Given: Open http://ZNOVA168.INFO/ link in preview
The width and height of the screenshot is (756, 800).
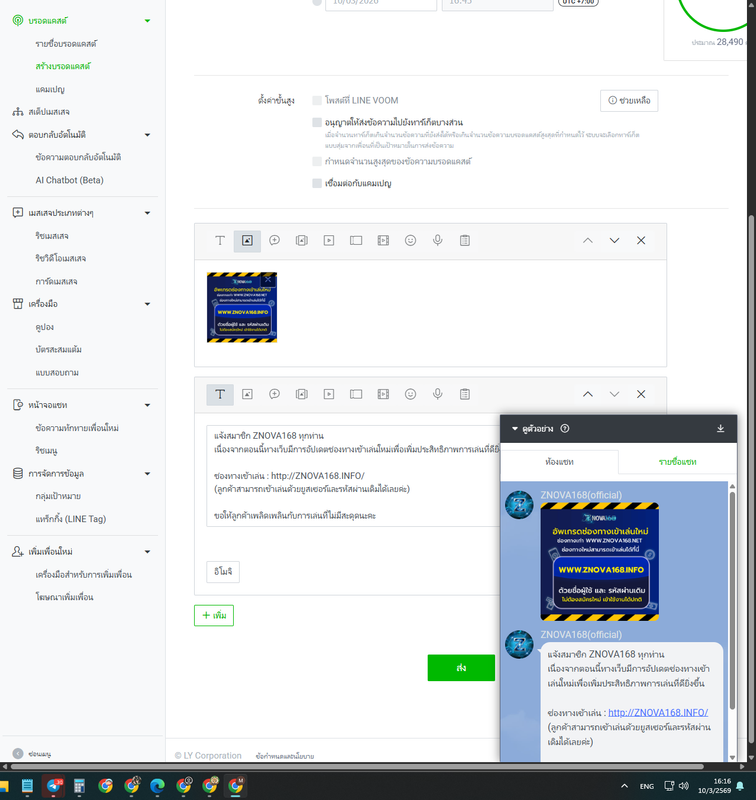Looking at the screenshot, I should click(658, 712).
